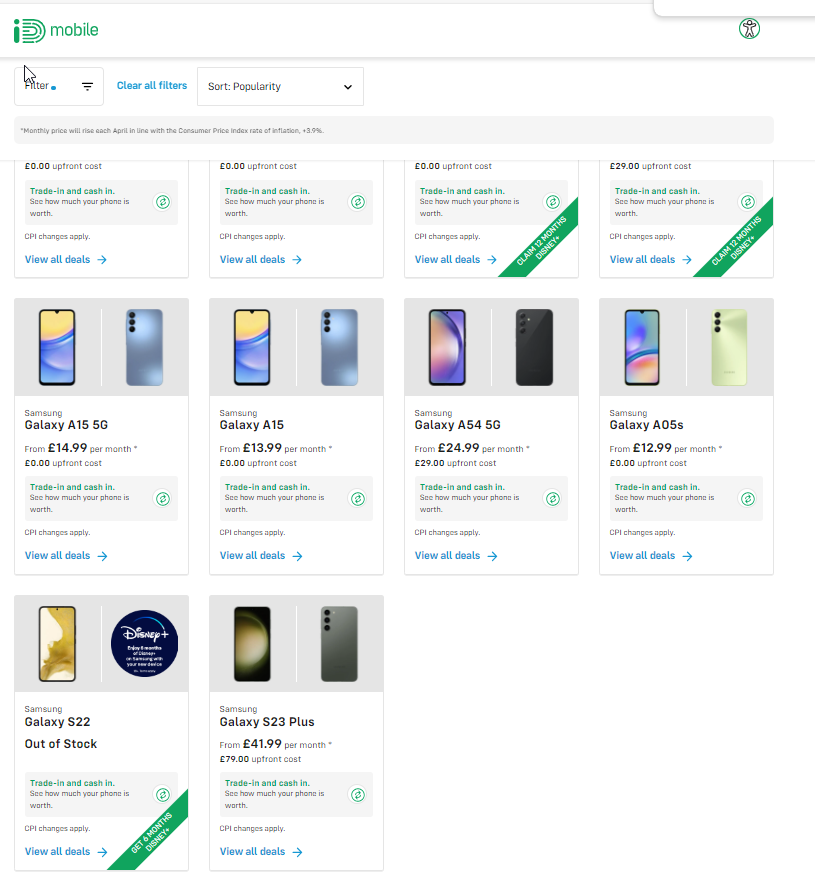Image resolution: width=815 pixels, height=893 pixels.
Task: Click the filter lines icon
Action: [87, 87]
